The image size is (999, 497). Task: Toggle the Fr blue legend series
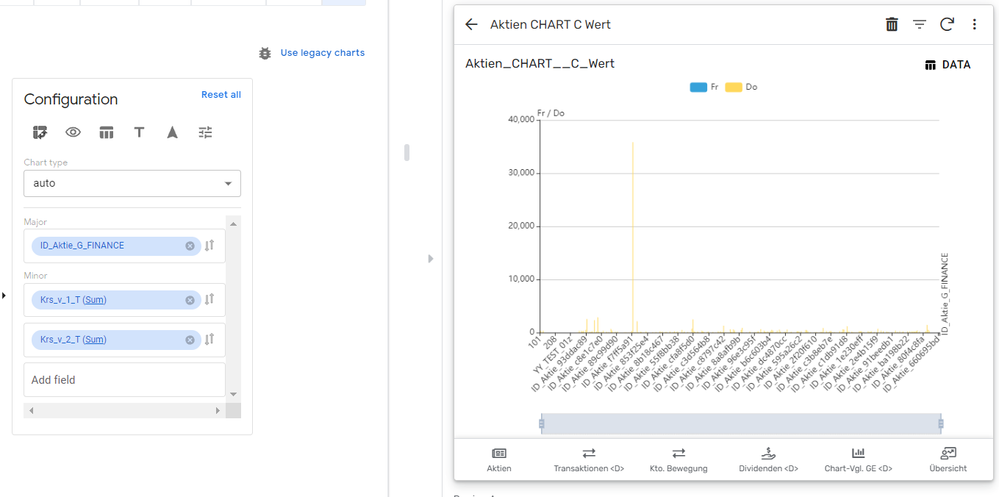(704, 87)
